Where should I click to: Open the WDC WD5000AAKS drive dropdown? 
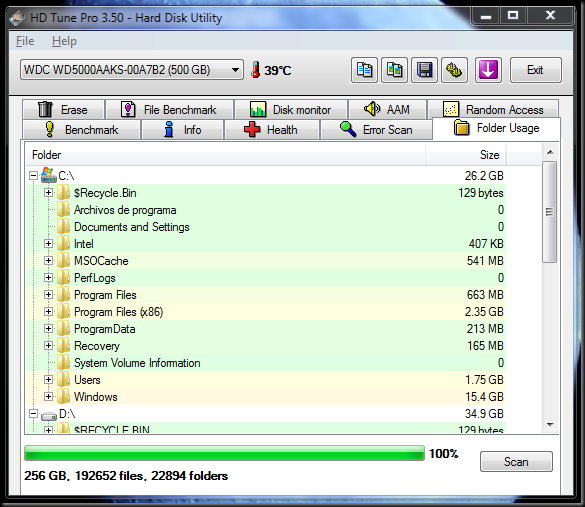point(132,70)
